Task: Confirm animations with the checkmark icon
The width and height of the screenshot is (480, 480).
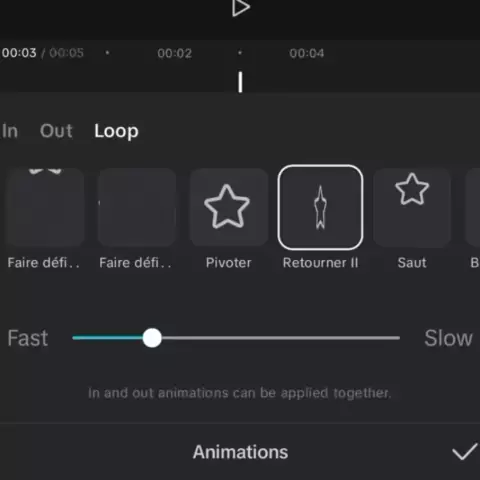Action: coord(464,452)
